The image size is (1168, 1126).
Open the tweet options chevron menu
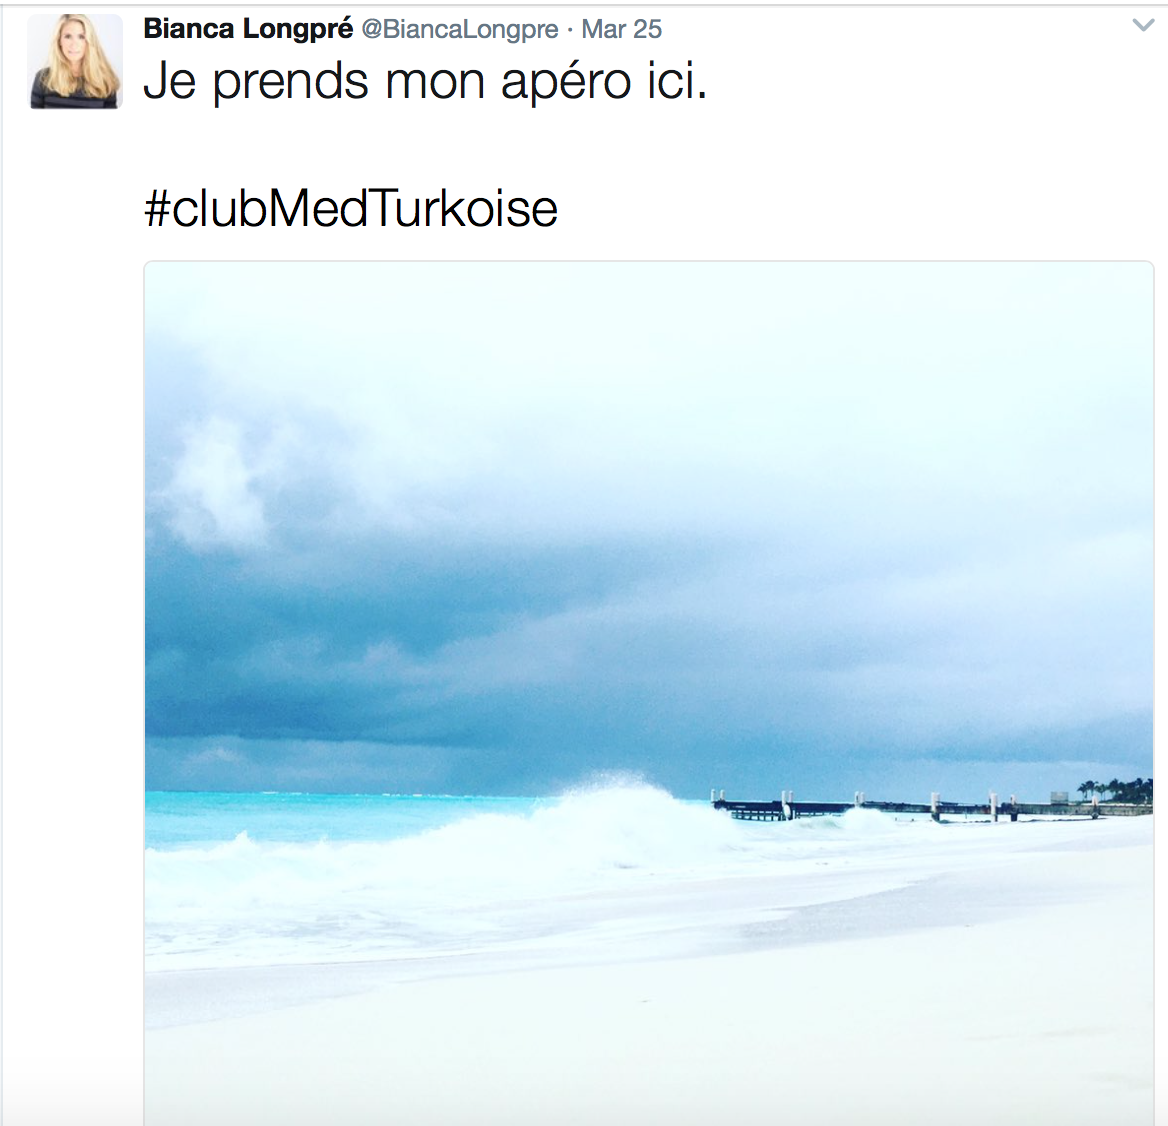pyautogui.click(x=1143, y=25)
